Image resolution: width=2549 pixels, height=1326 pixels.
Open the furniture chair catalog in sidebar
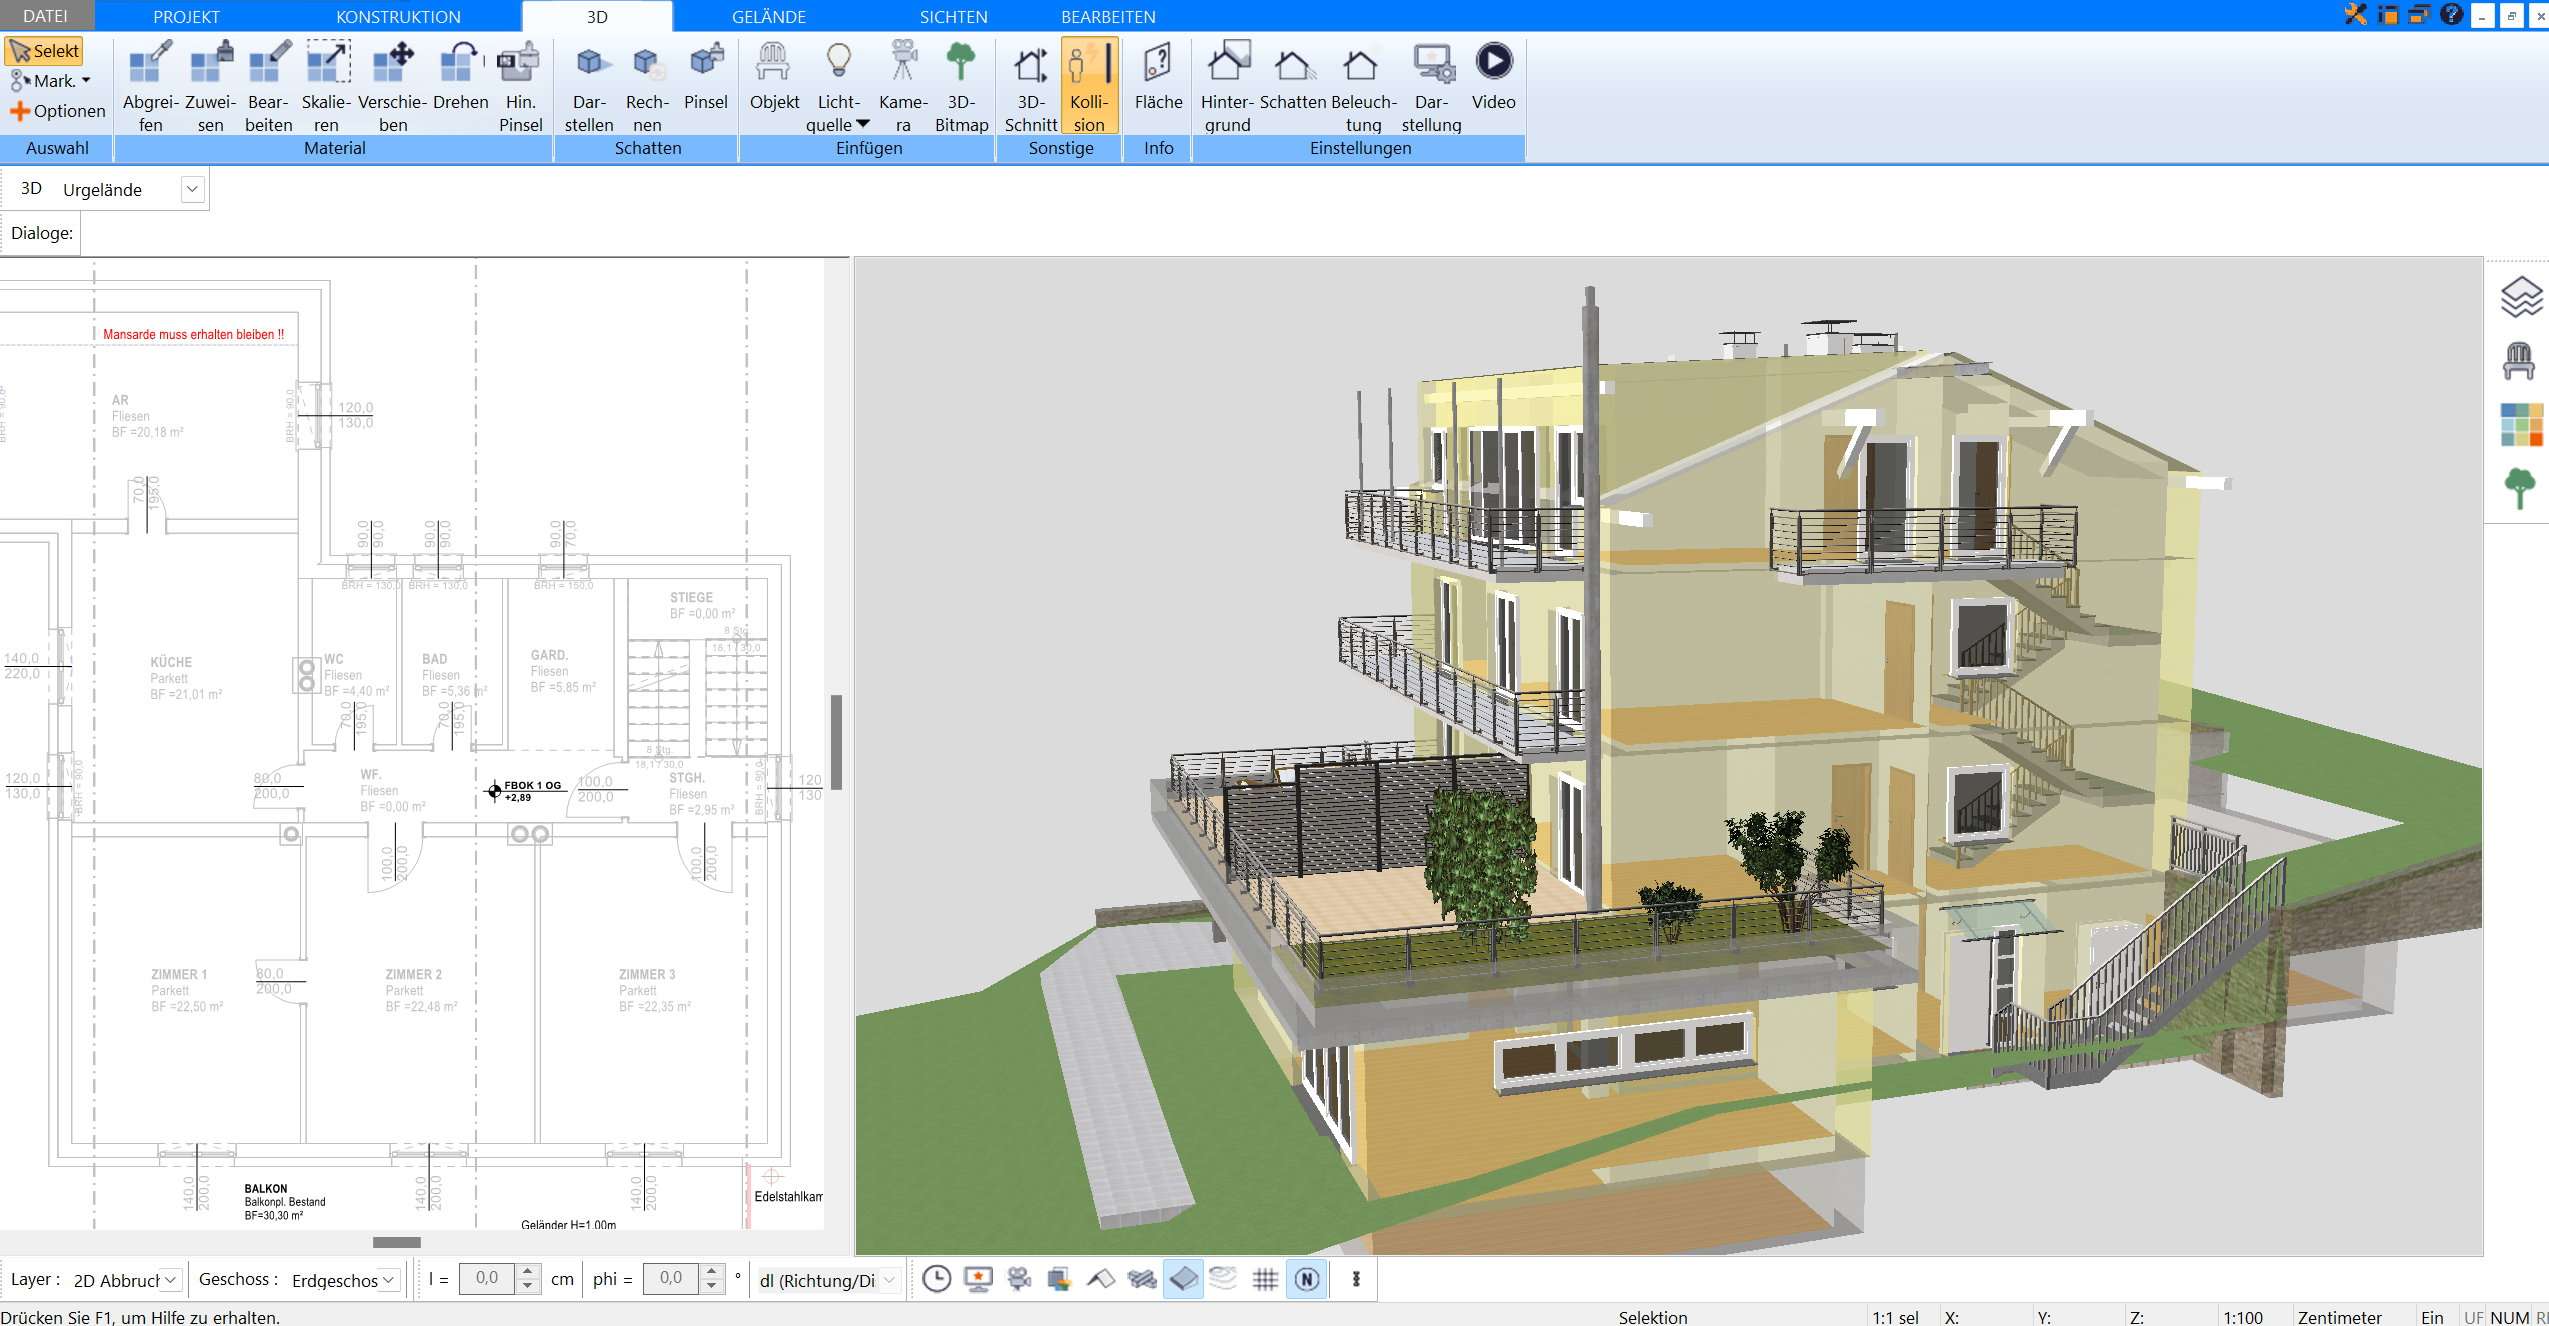(2520, 361)
